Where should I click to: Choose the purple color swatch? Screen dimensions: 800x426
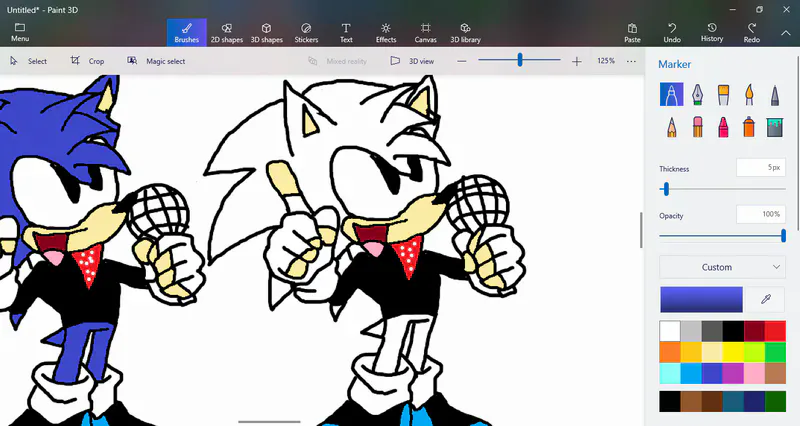pyautogui.click(x=733, y=373)
